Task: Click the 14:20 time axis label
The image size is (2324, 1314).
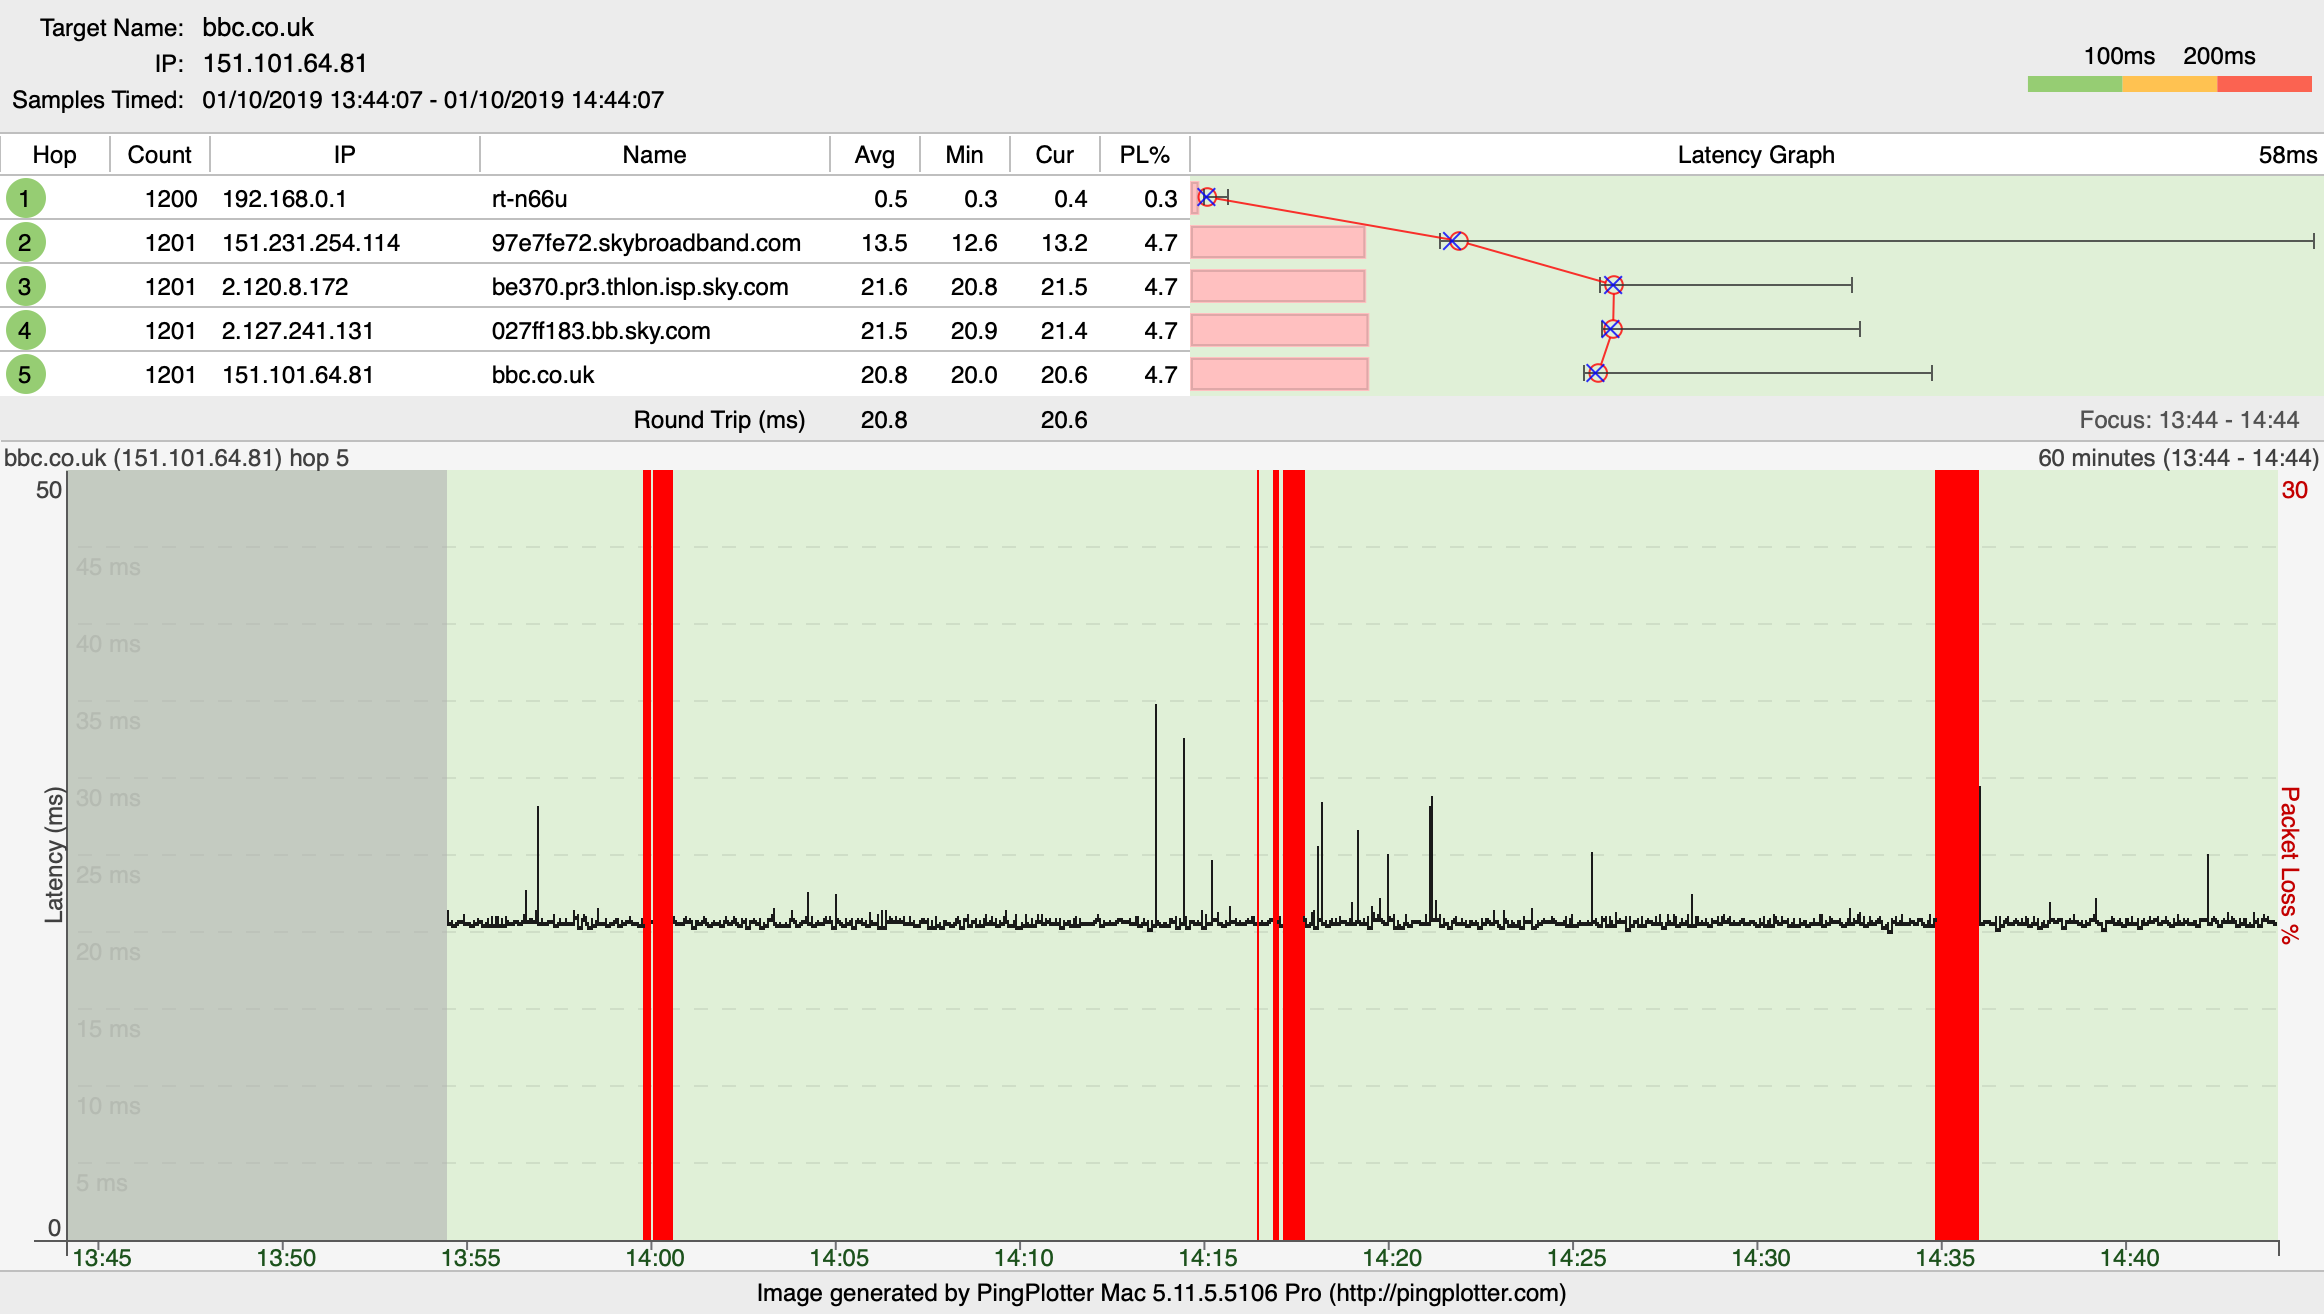Action: (1392, 1258)
